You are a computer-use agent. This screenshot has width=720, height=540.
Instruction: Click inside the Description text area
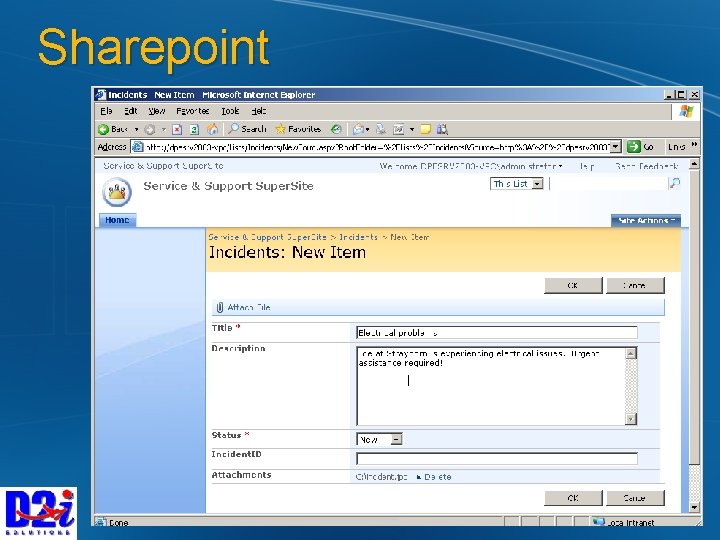(490, 387)
